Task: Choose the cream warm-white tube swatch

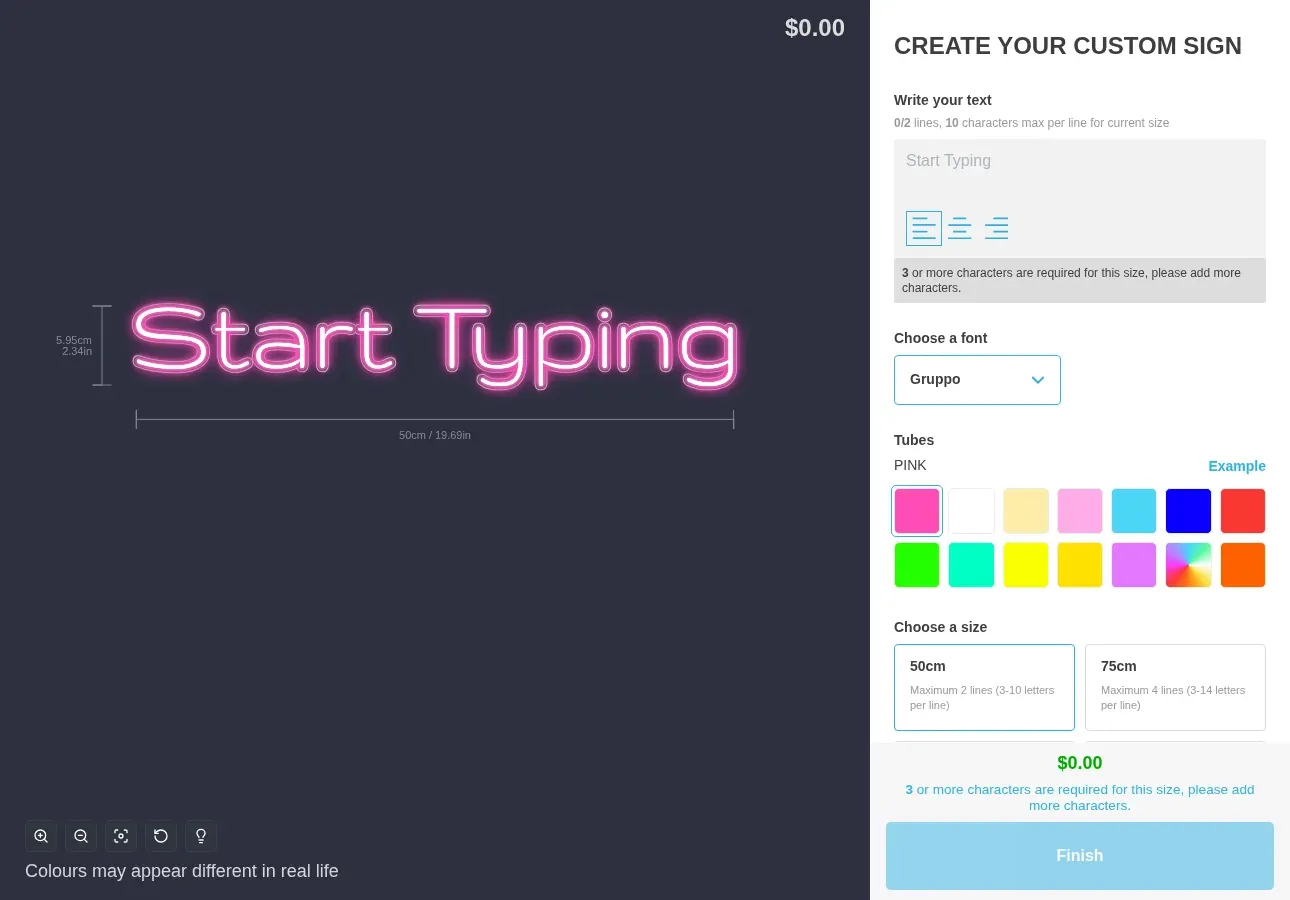Action: click(1026, 511)
